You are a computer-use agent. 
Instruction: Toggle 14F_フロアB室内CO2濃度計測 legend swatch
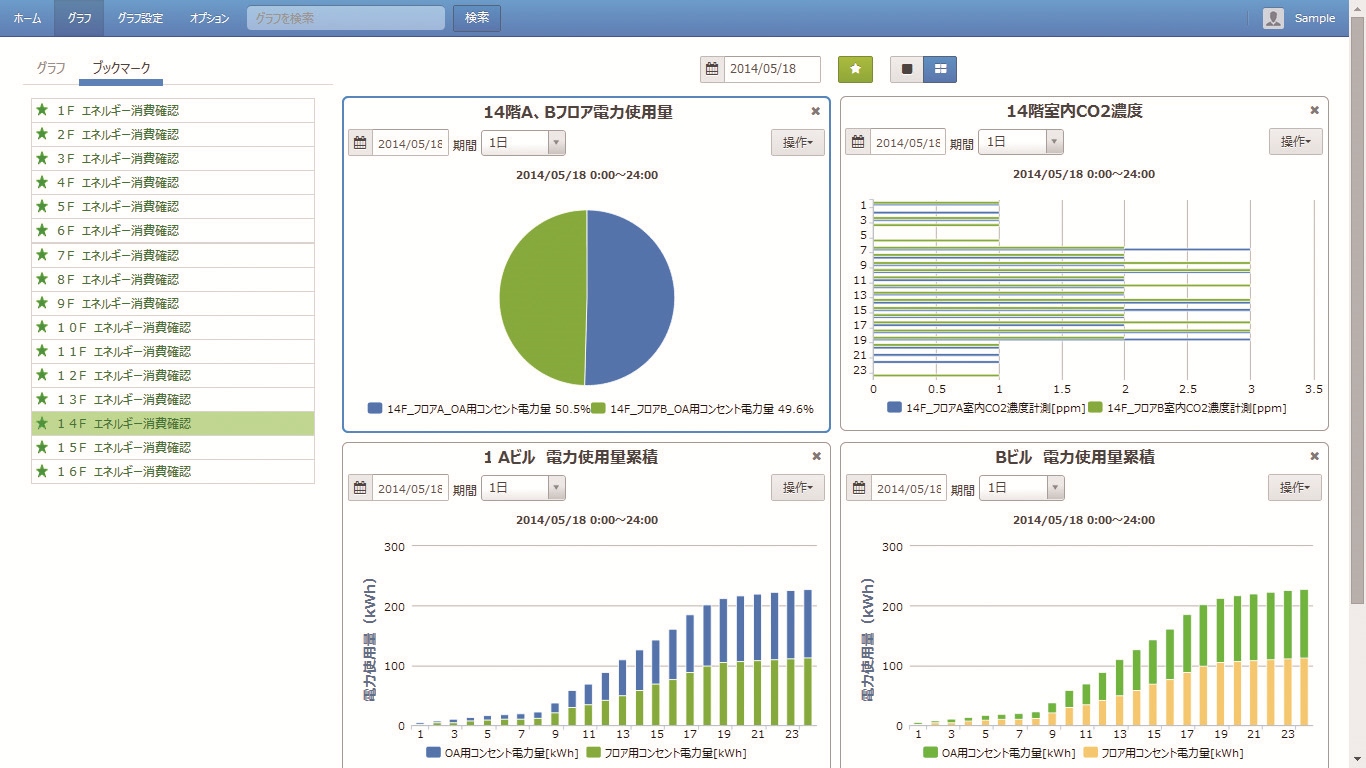[1094, 408]
